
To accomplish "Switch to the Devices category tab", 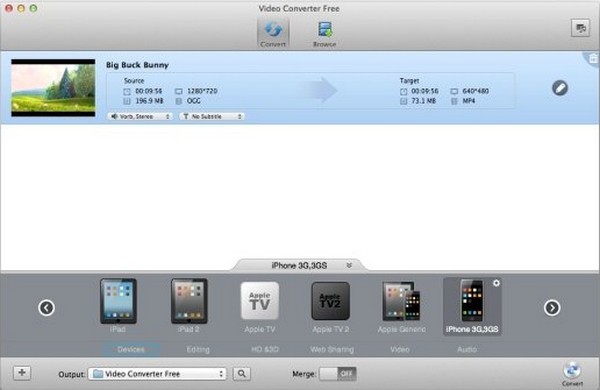I will pos(131,349).
